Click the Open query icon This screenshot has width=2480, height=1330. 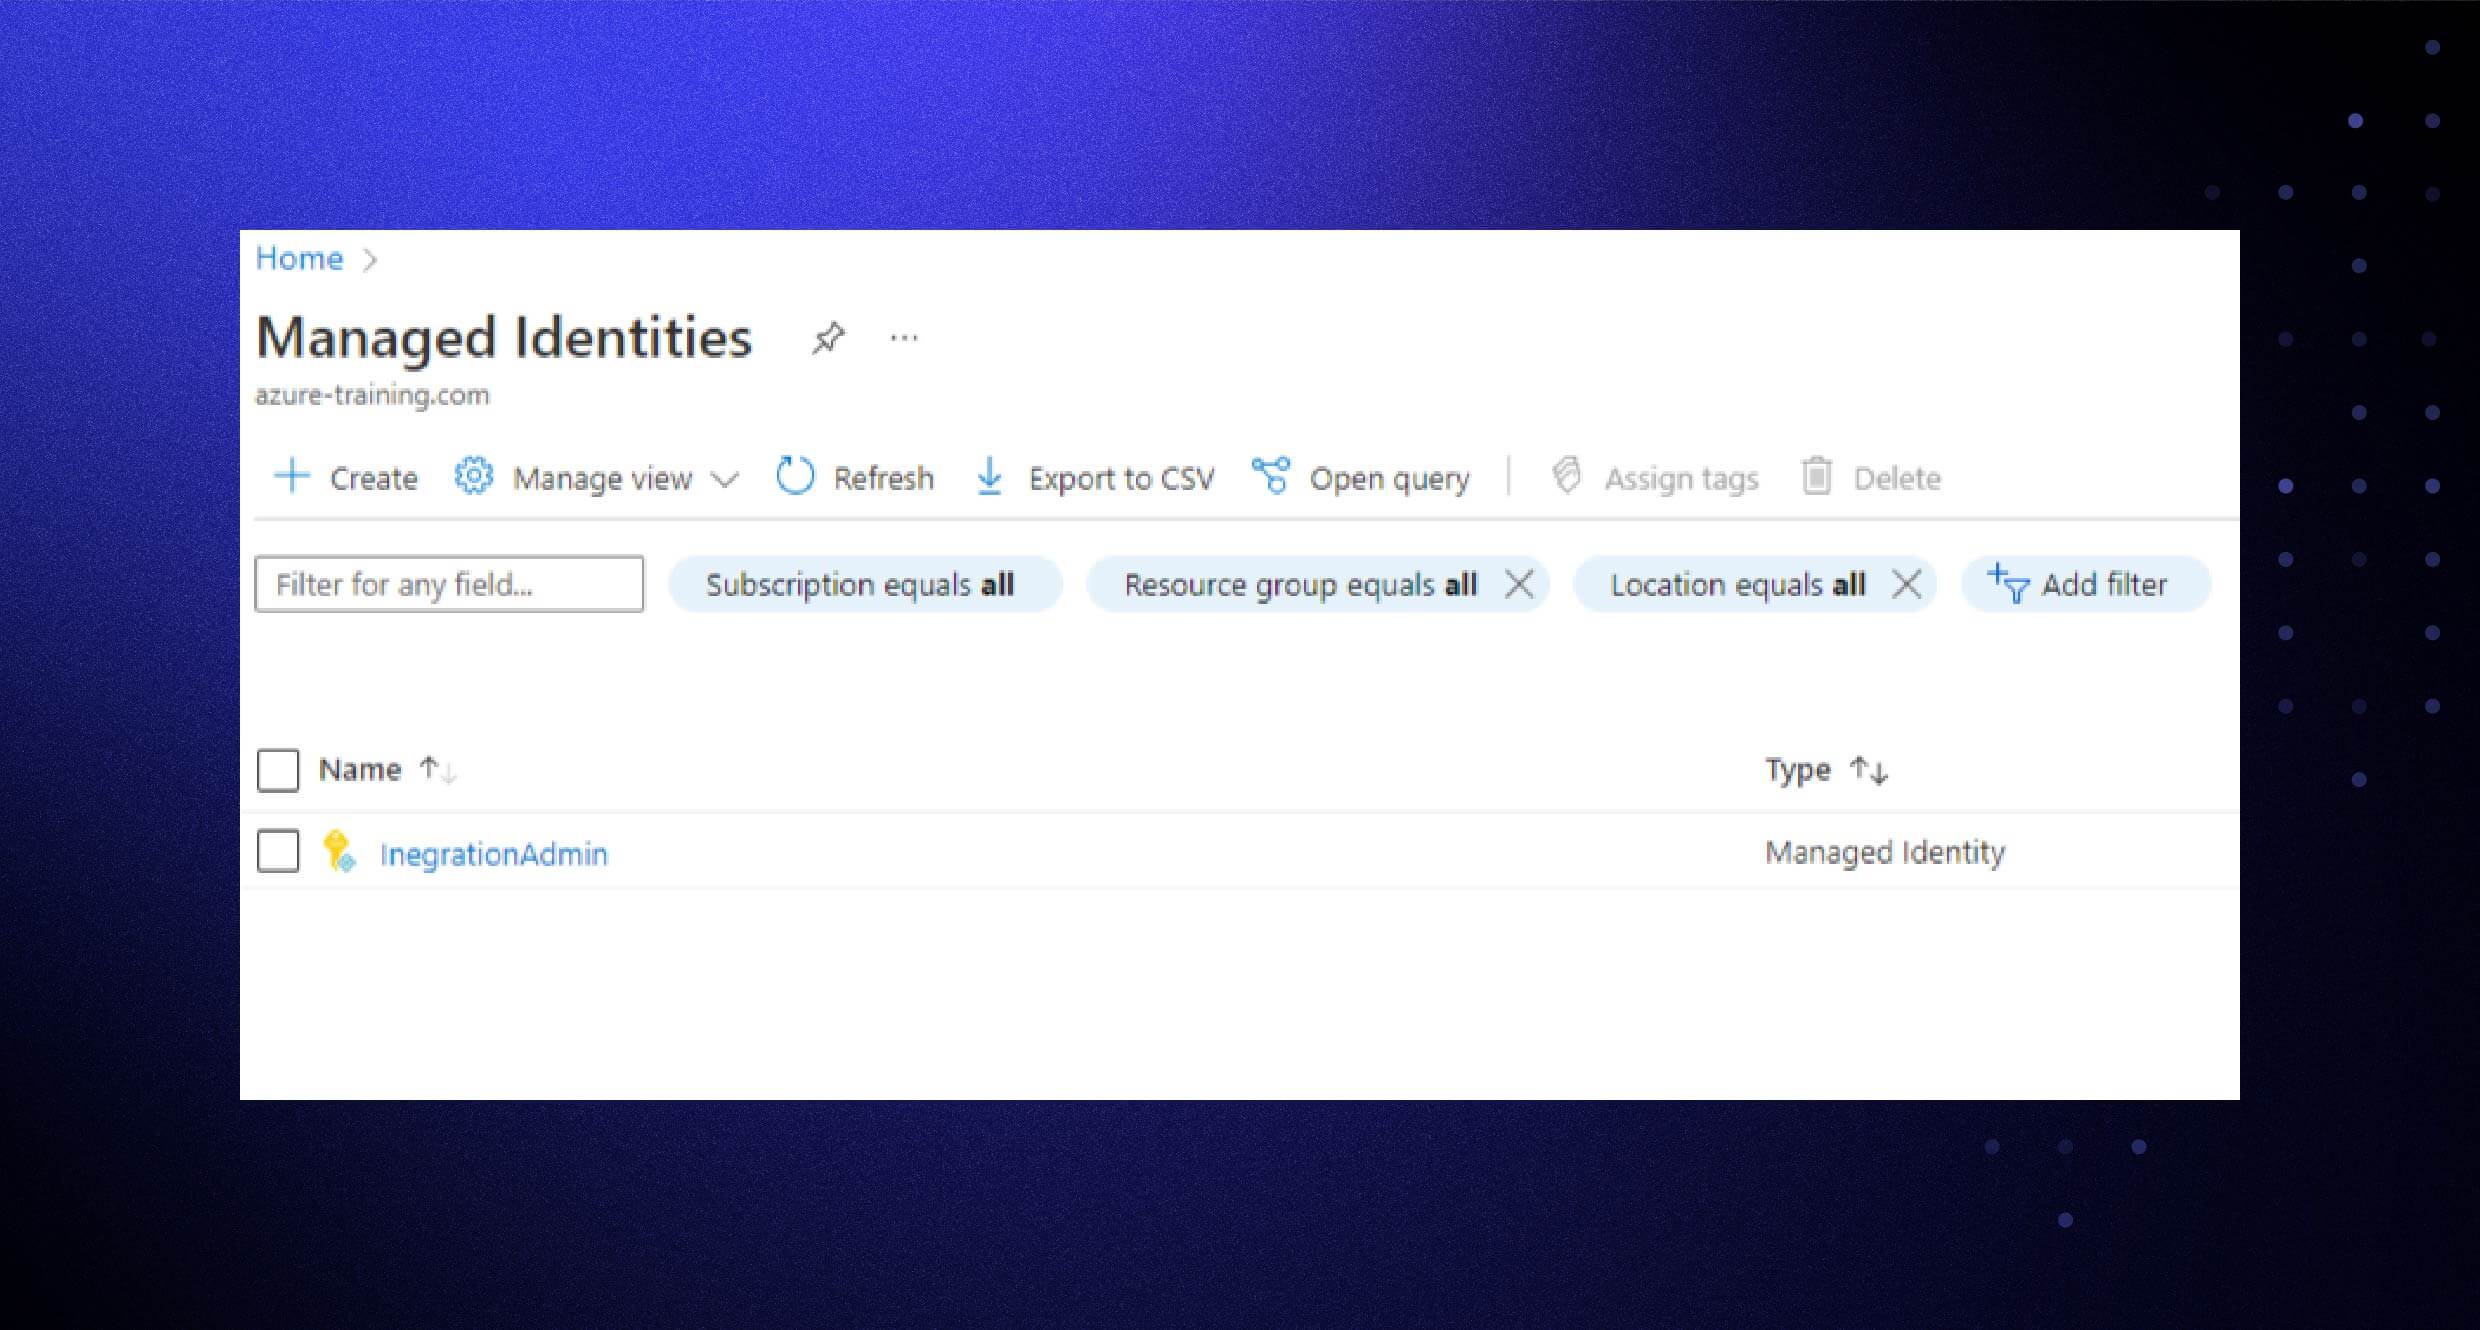(1272, 477)
